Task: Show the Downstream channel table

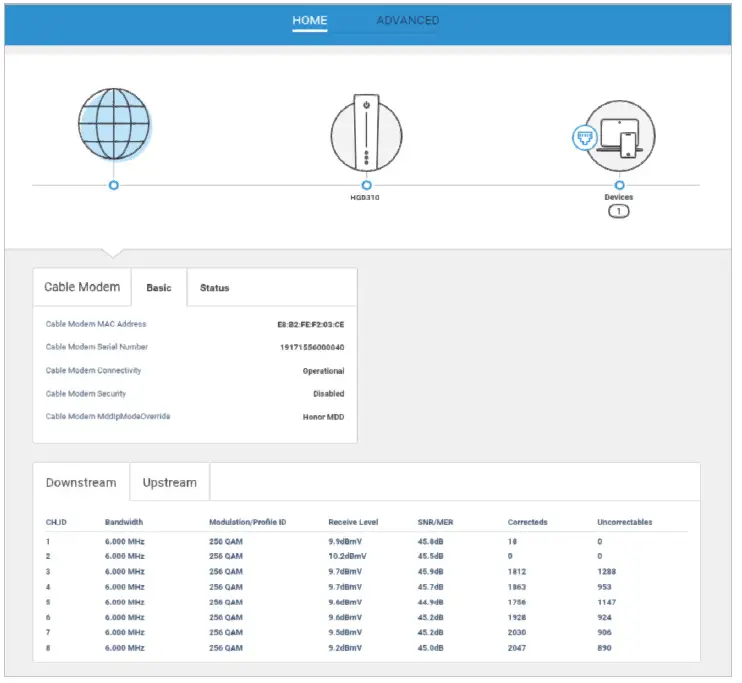Action: [x=81, y=482]
